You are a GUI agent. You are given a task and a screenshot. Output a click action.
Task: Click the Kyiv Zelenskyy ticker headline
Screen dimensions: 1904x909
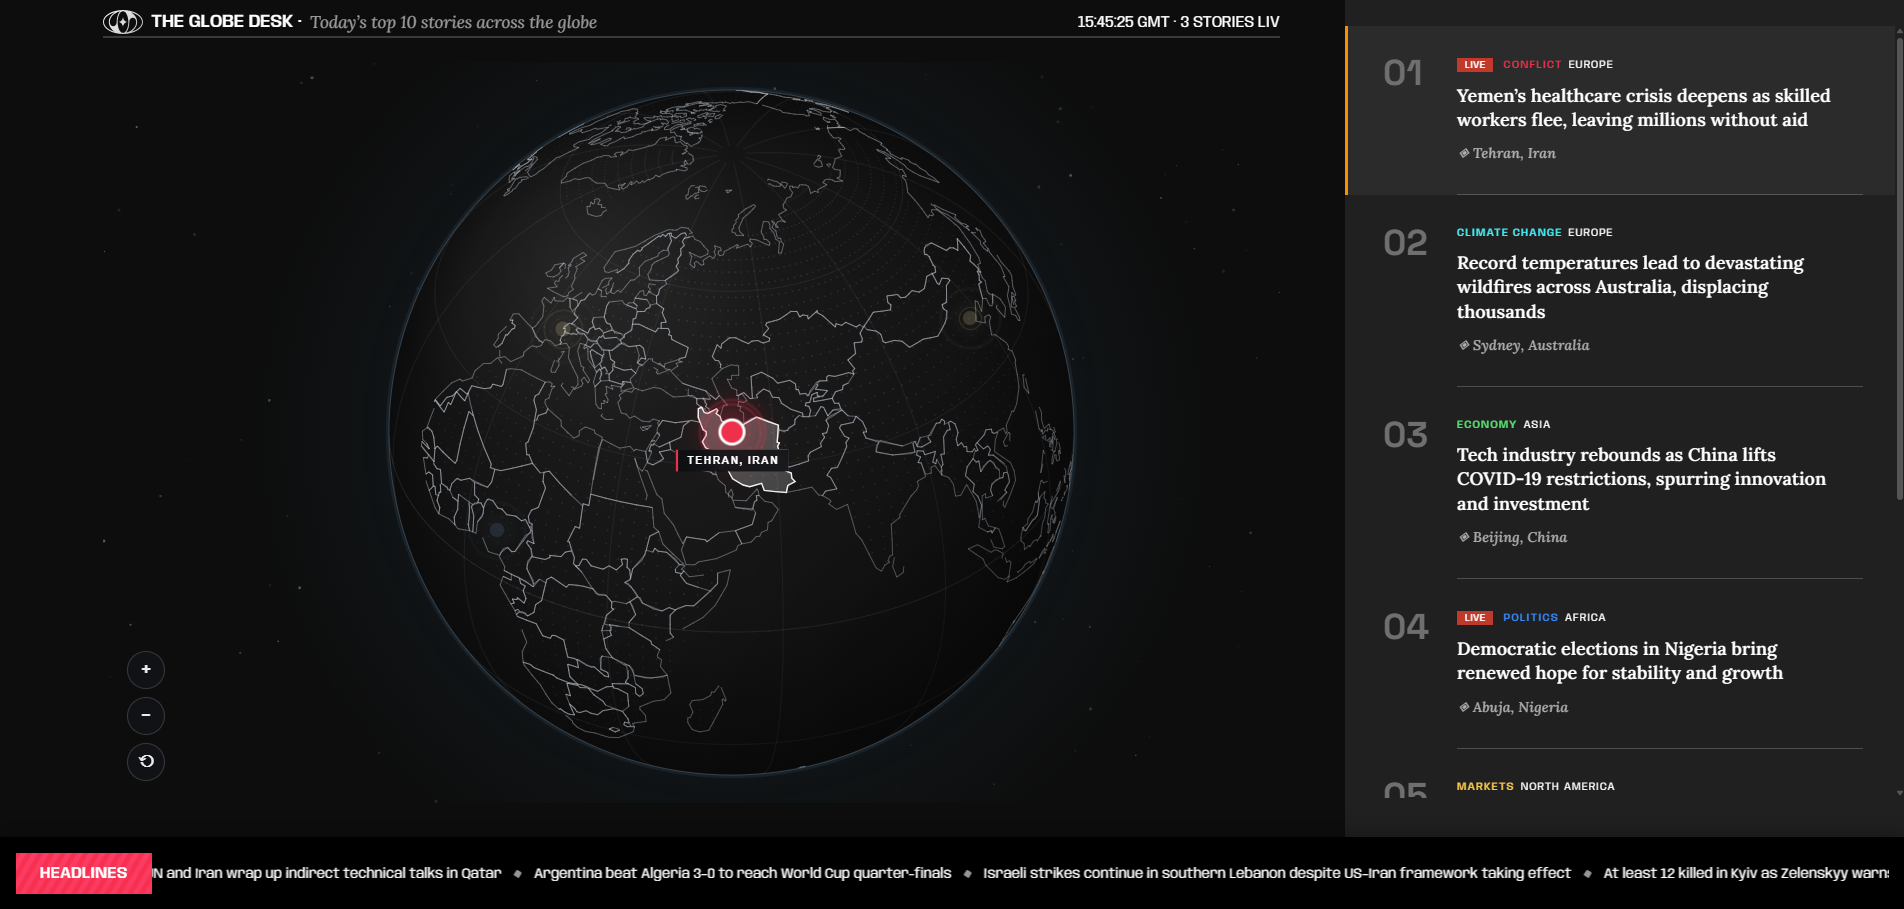[x=1746, y=873]
